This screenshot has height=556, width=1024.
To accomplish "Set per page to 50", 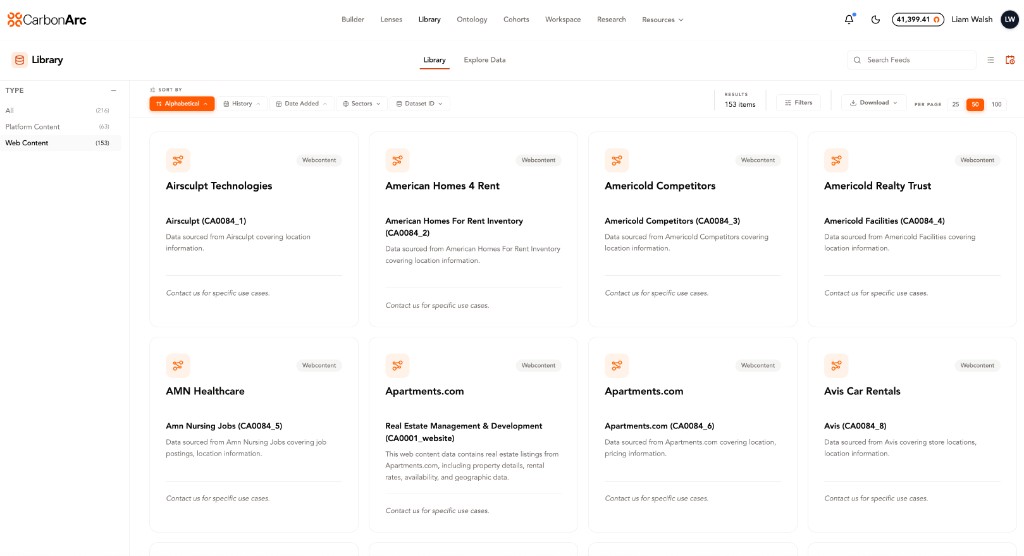I will [x=975, y=105].
